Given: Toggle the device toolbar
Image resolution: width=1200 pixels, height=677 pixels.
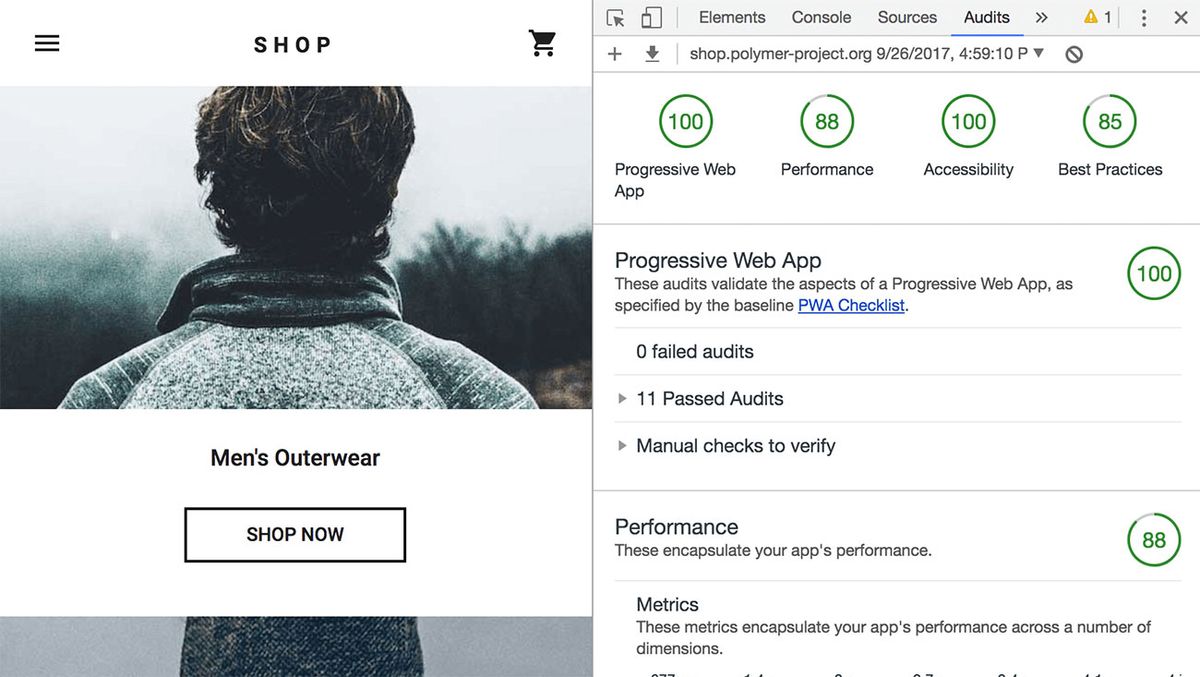Looking at the screenshot, I should coord(652,17).
